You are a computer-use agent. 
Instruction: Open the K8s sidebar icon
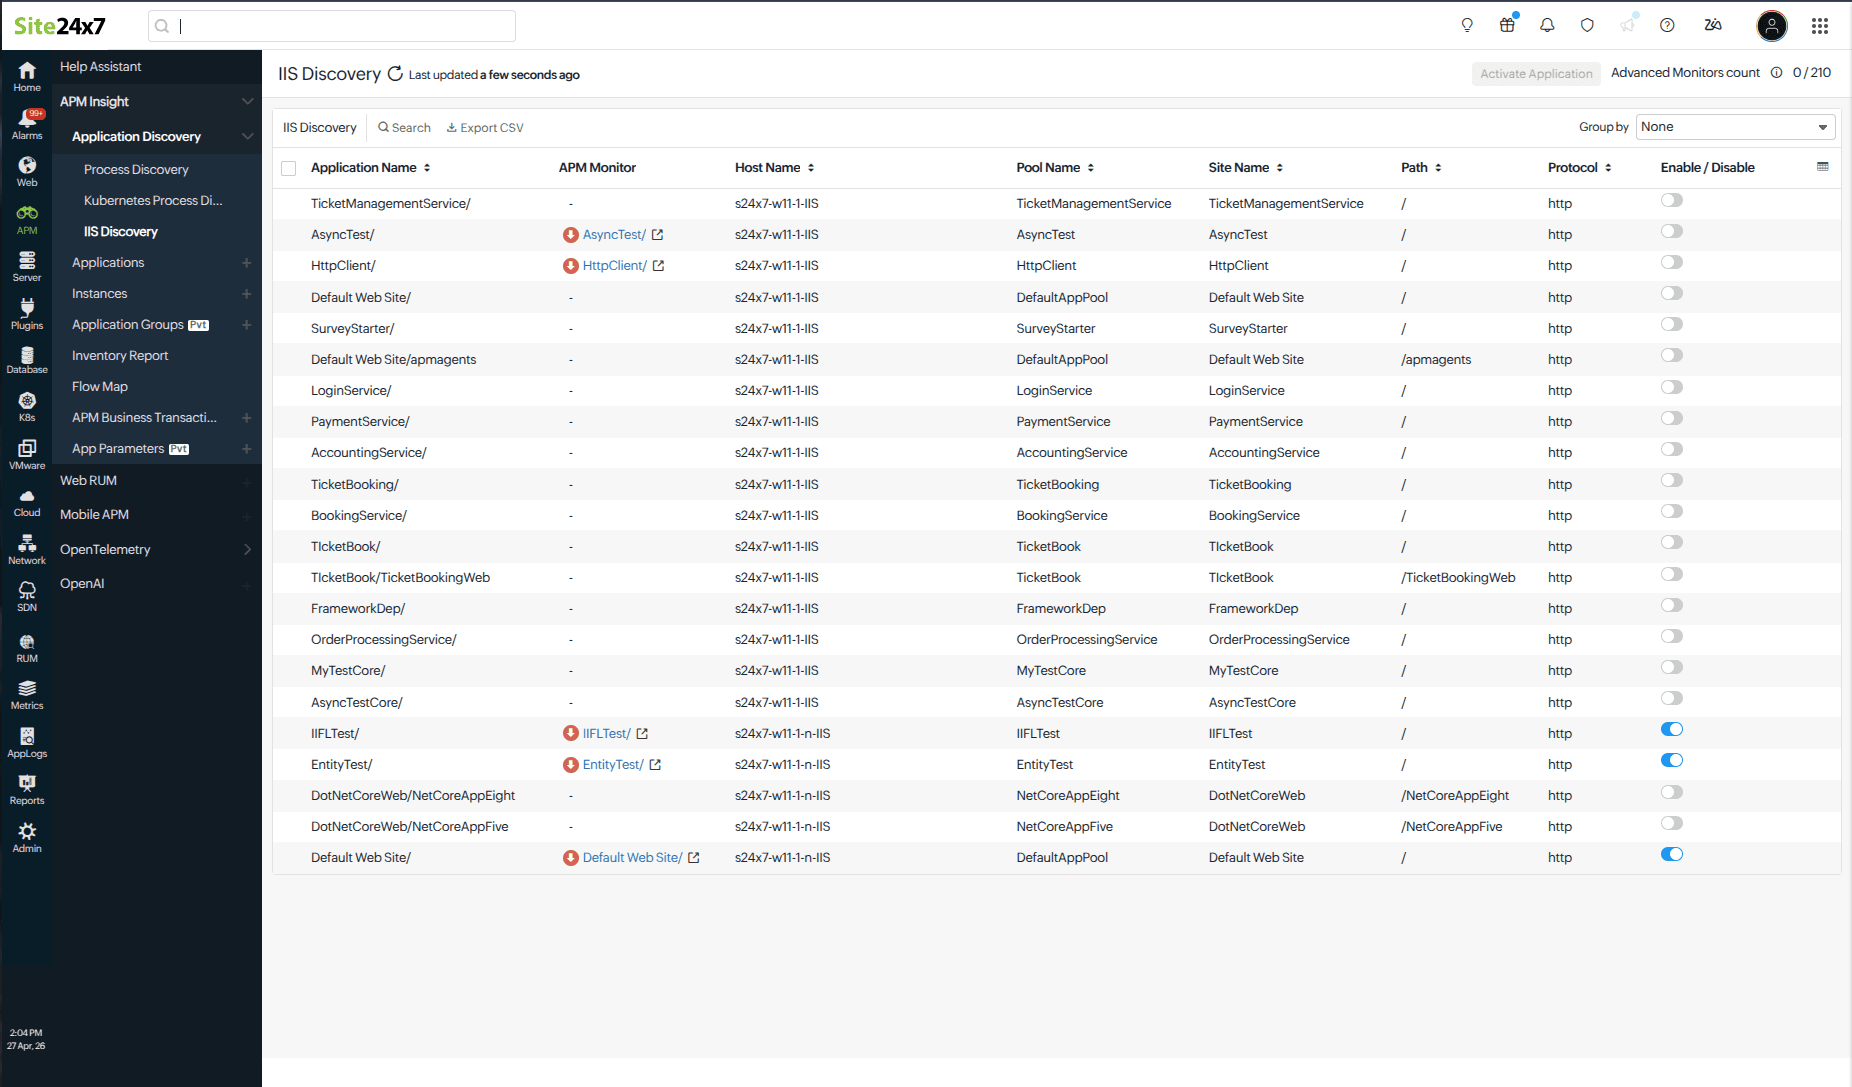27,407
